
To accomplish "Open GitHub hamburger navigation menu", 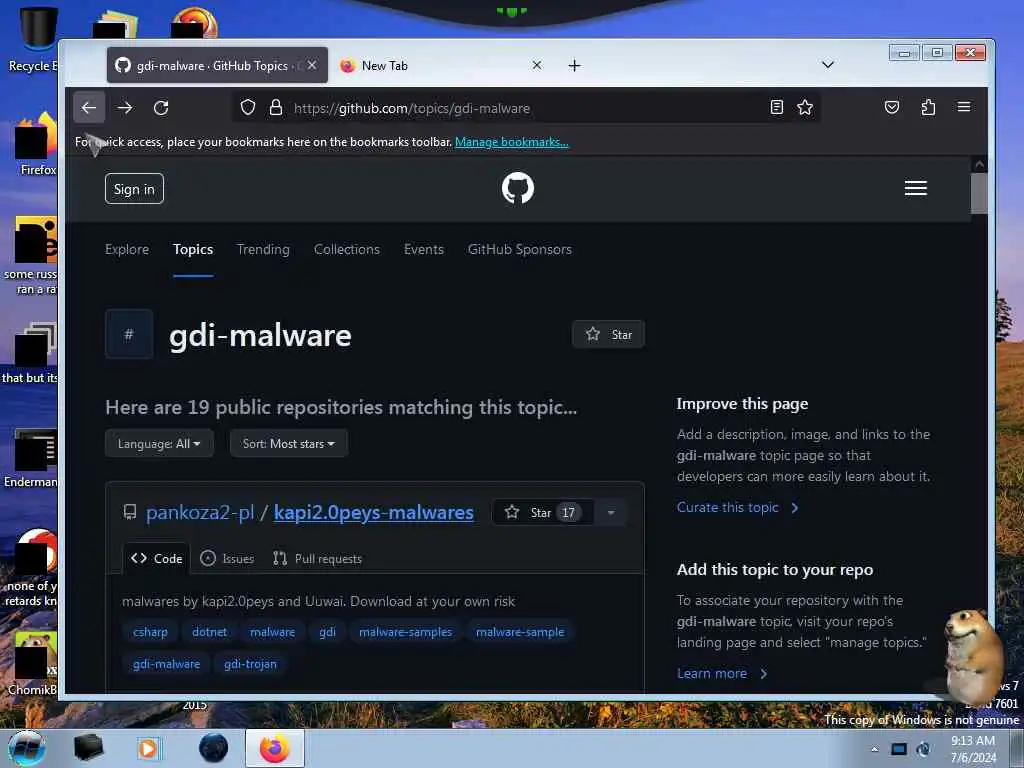I will pos(916,188).
